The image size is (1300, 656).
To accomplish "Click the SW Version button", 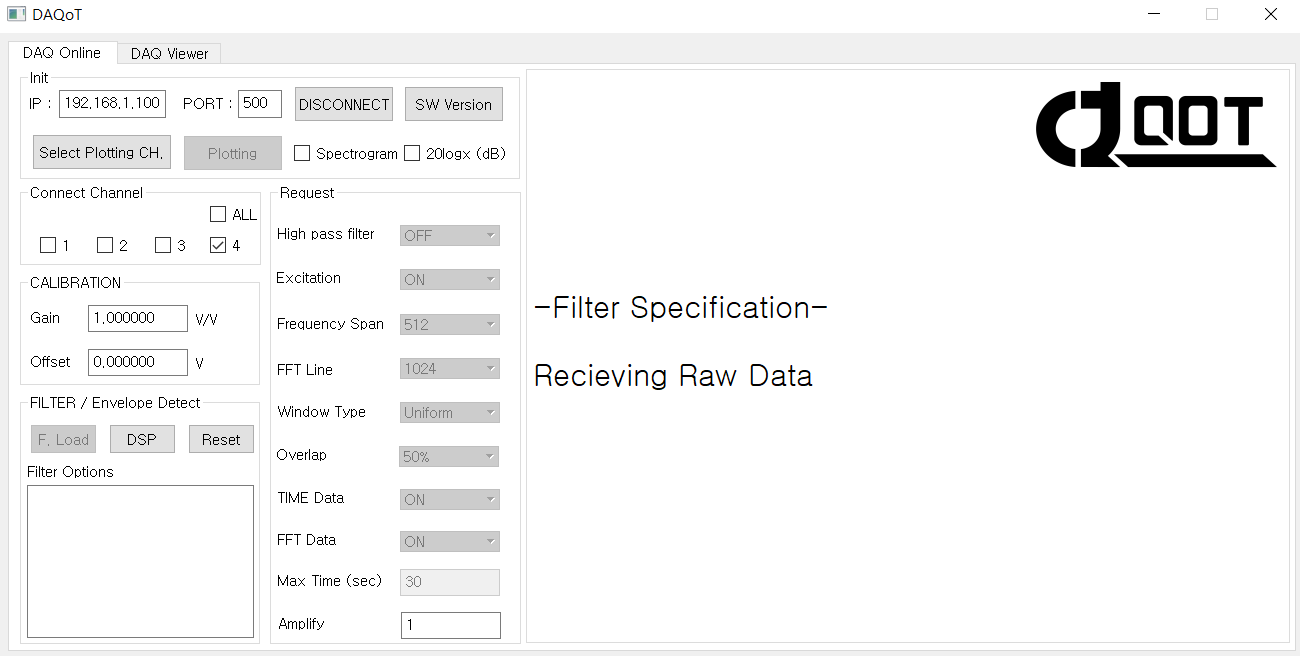I will click(x=453, y=104).
